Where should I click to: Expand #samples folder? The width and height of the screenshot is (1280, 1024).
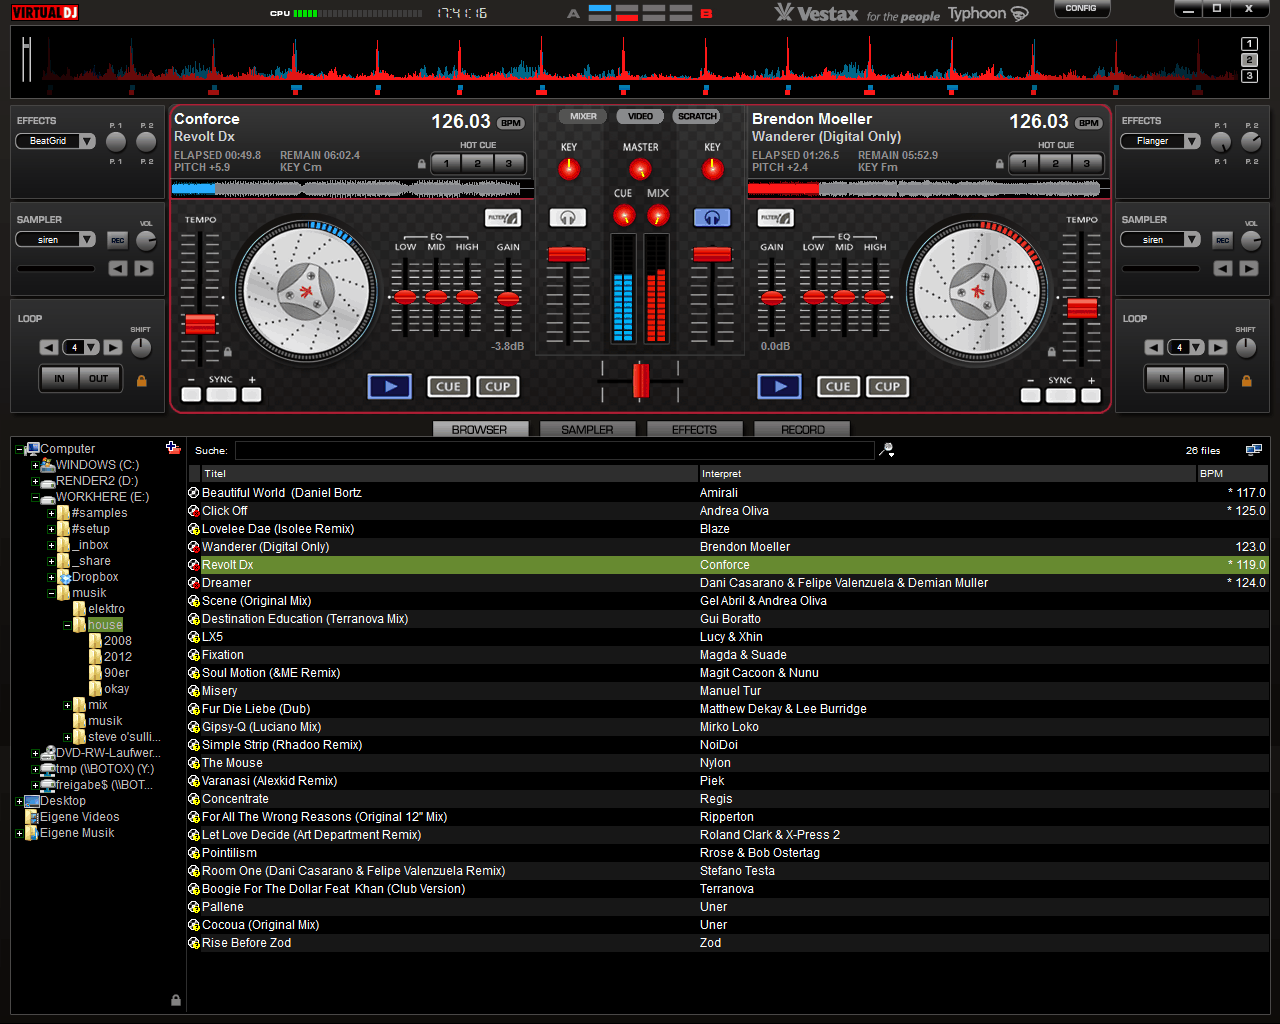point(51,513)
